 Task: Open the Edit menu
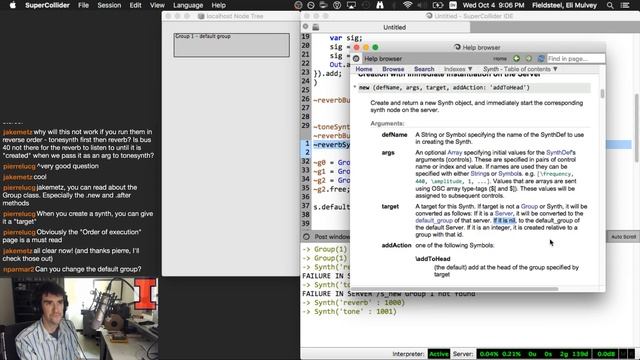tap(136, 5)
